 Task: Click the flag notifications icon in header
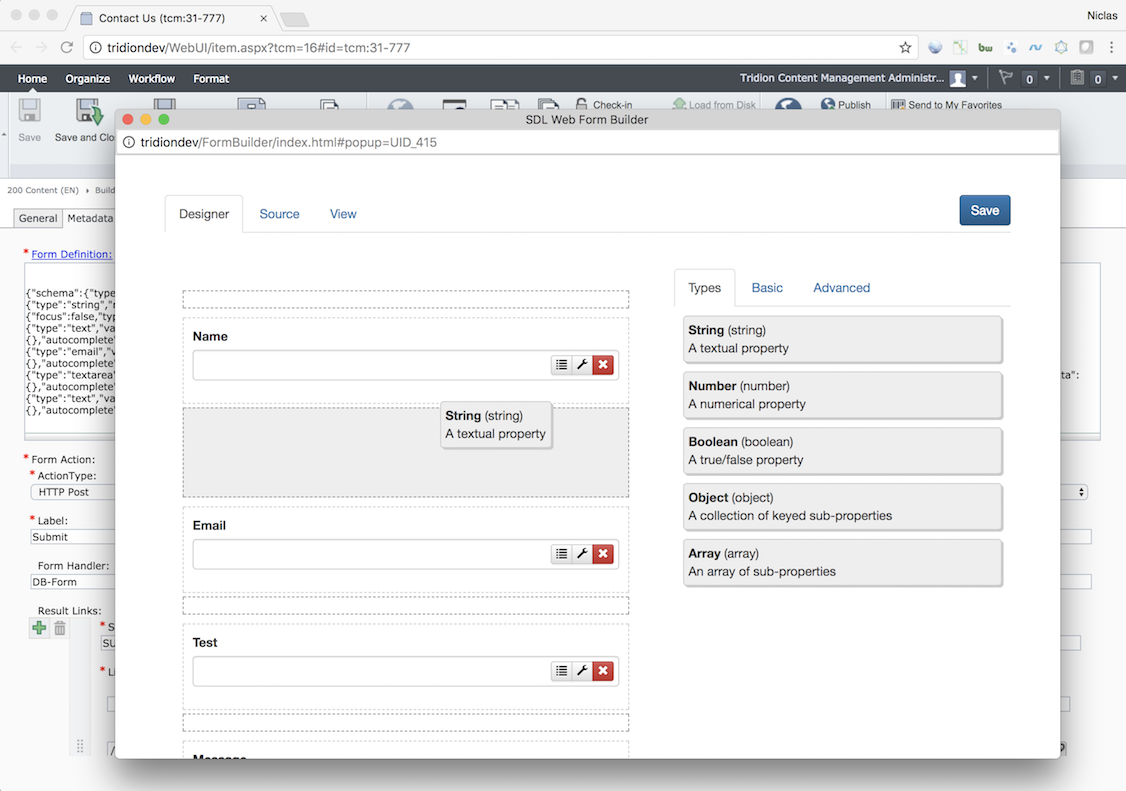(1005, 78)
